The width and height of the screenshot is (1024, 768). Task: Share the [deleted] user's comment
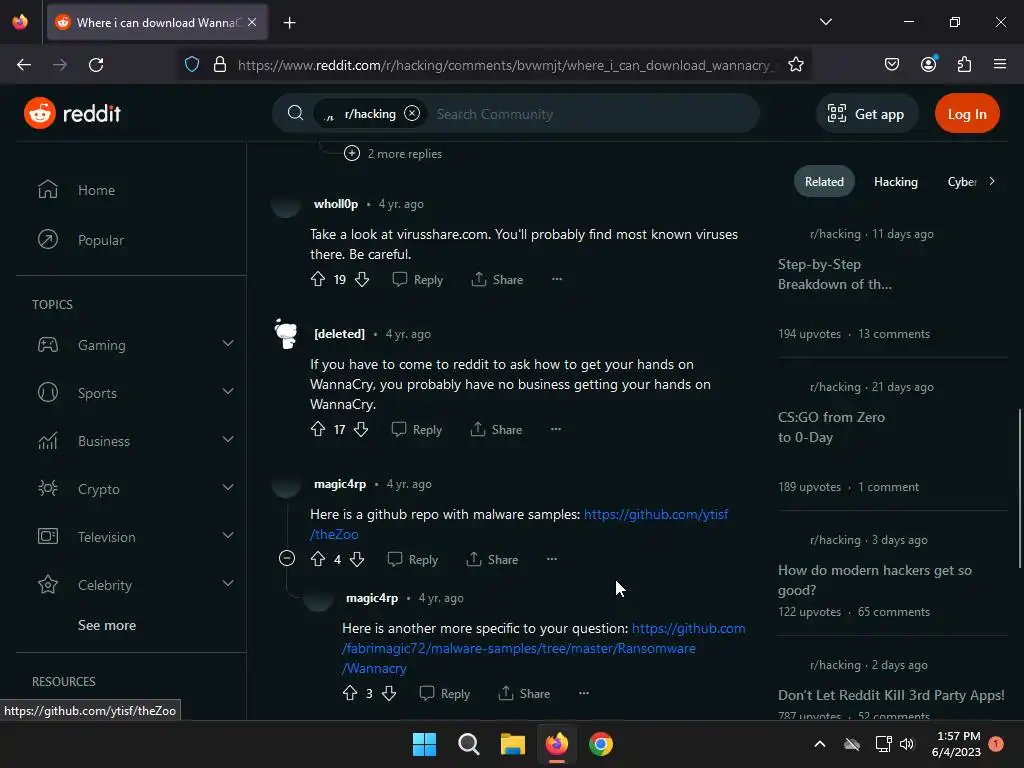click(496, 429)
